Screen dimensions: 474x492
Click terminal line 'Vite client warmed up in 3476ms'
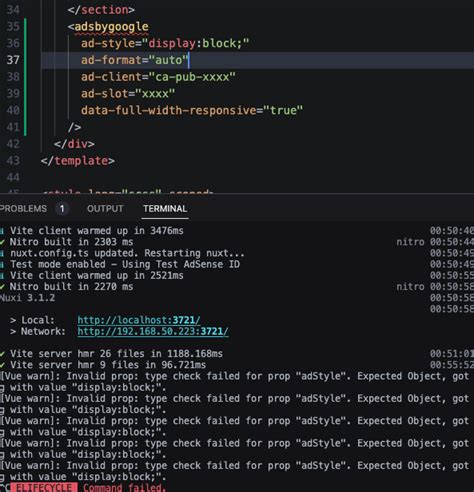[97, 231]
